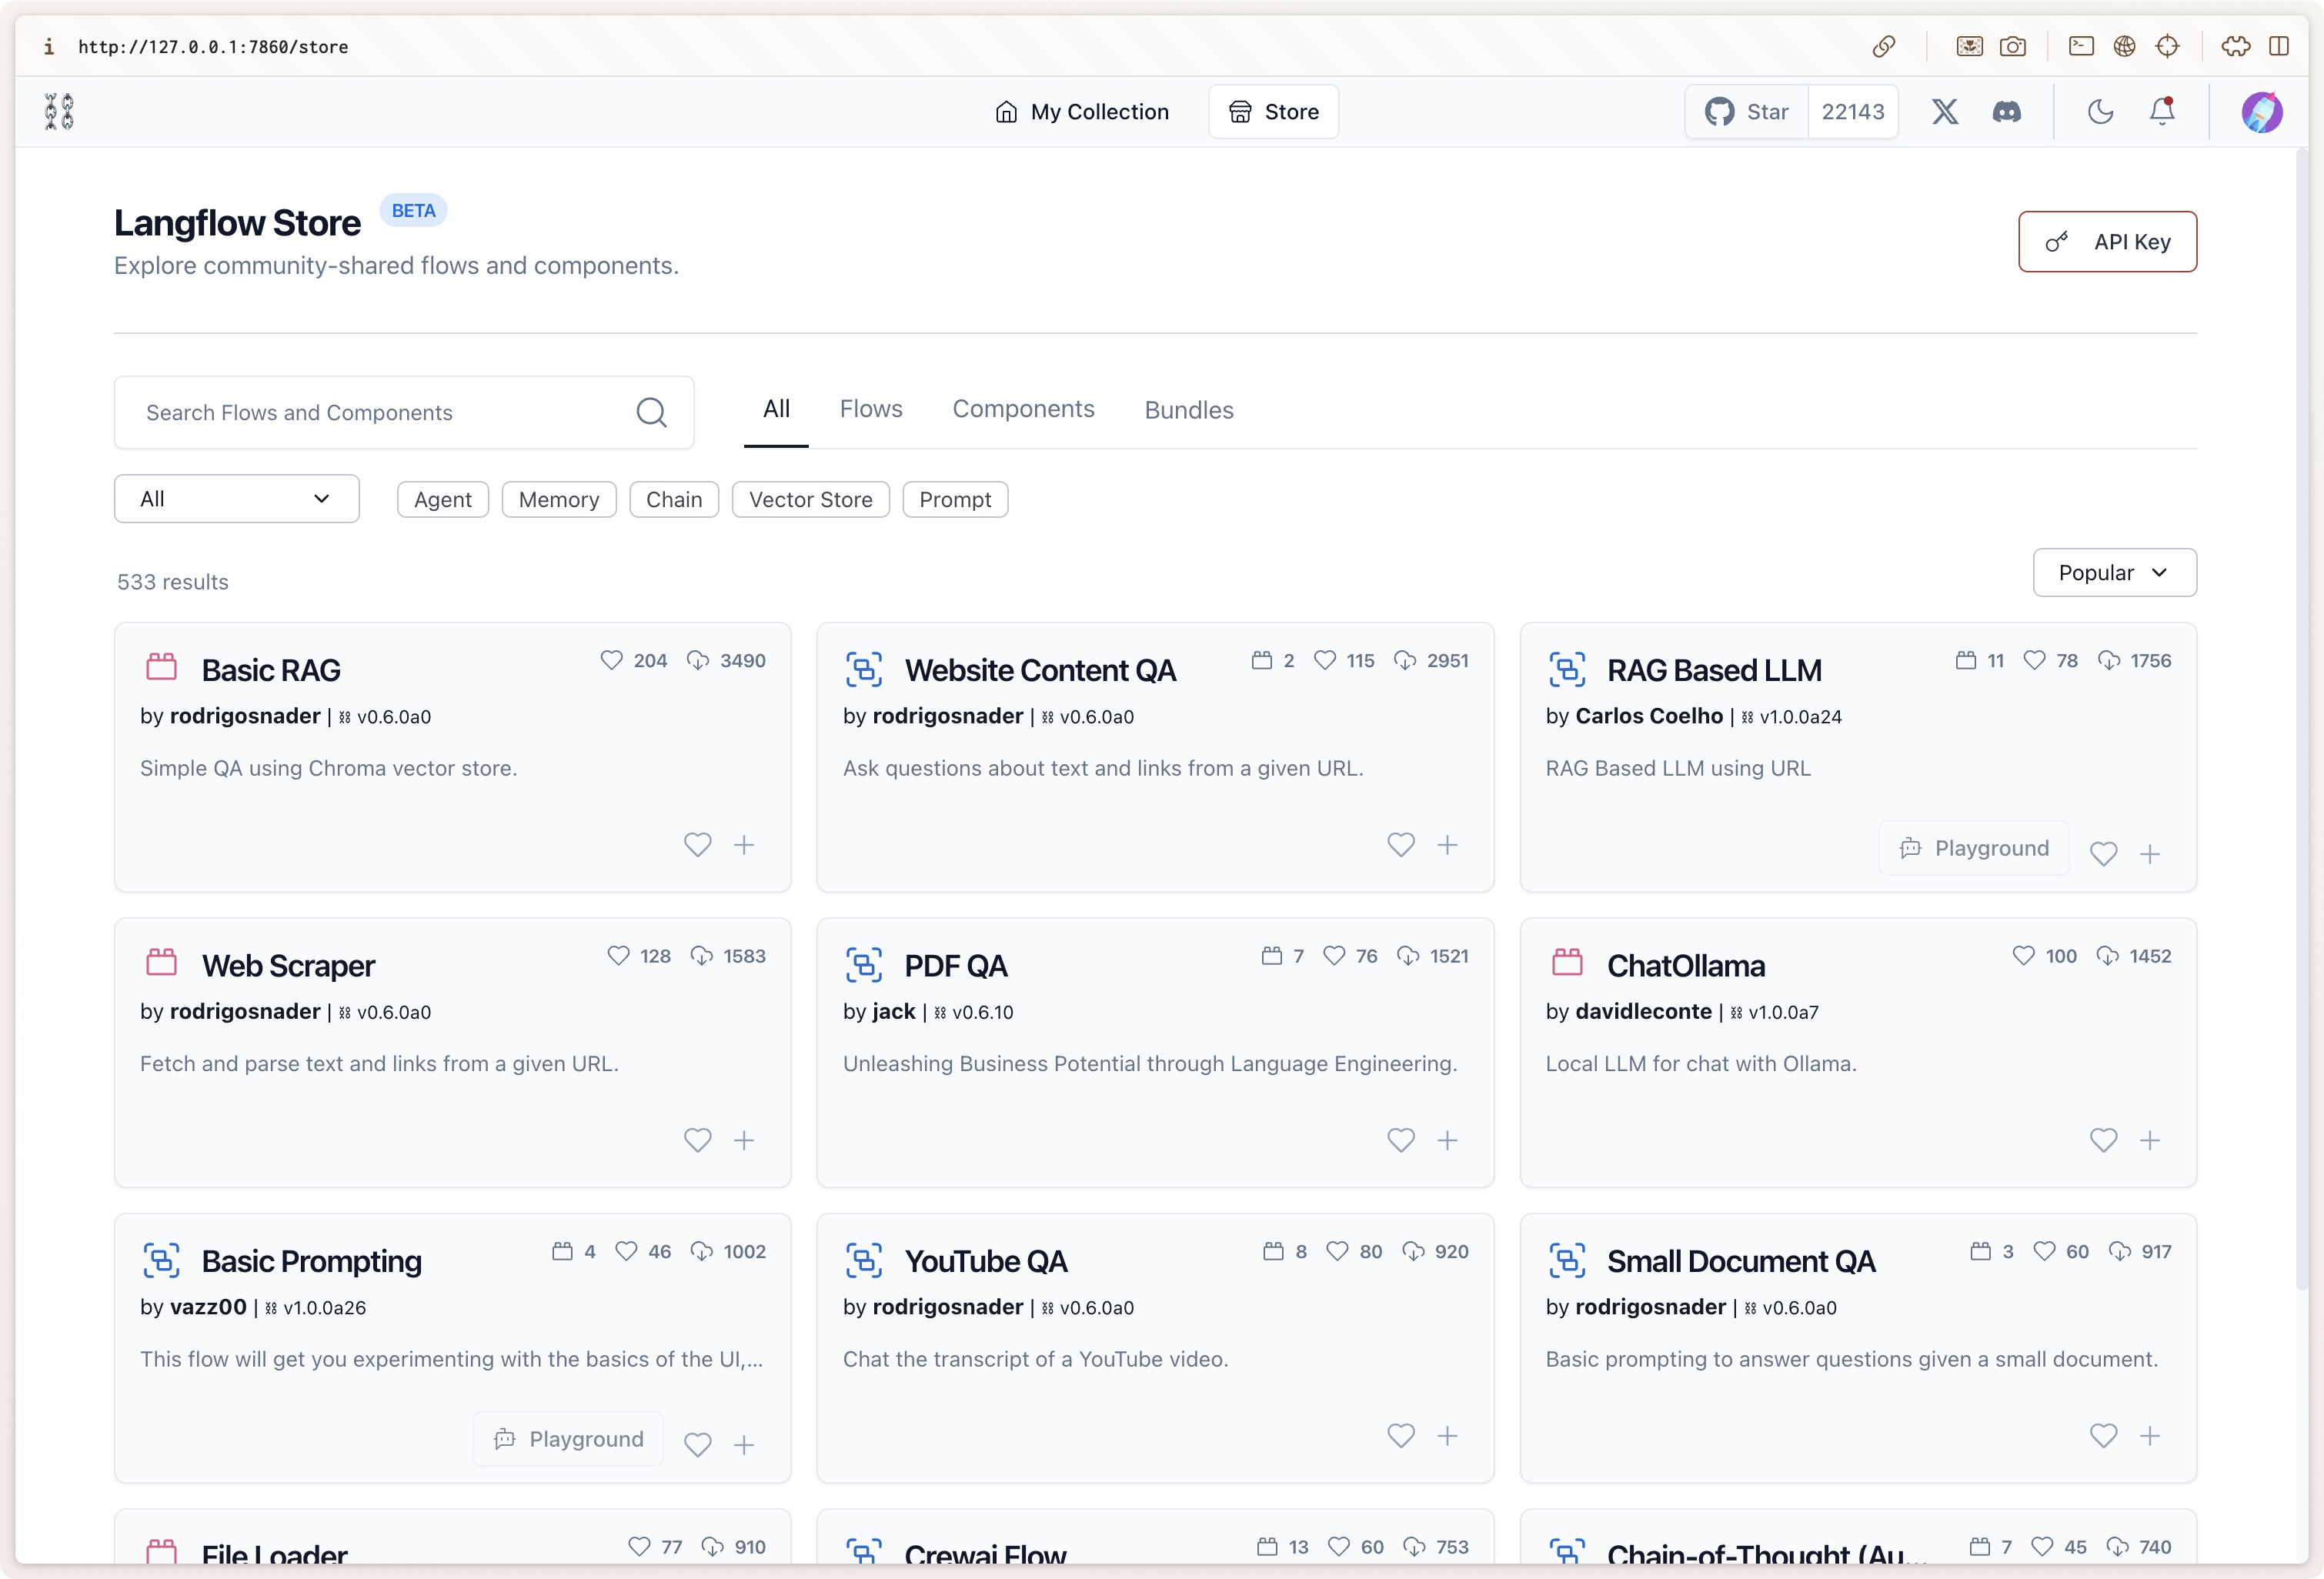
Task: Go to My Collection page
Action: 1082,111
